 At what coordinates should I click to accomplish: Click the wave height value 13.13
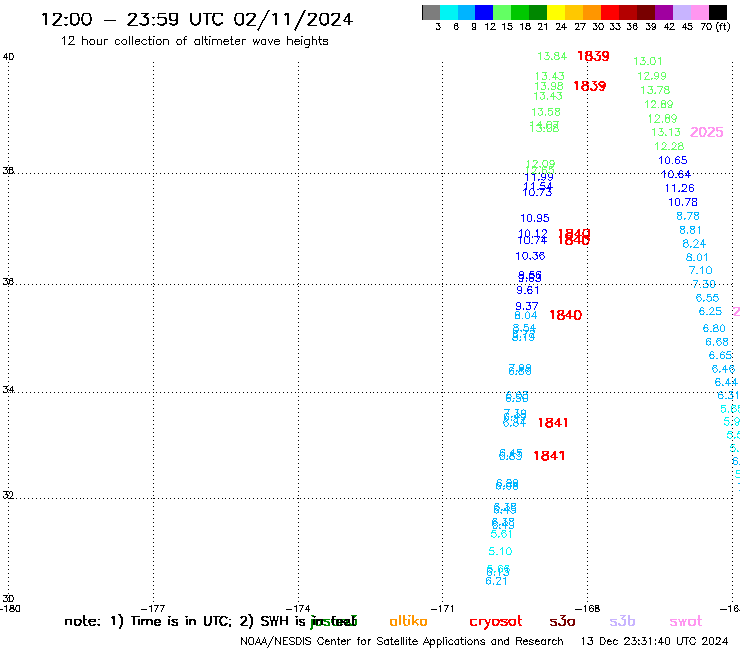pos(666,132)
